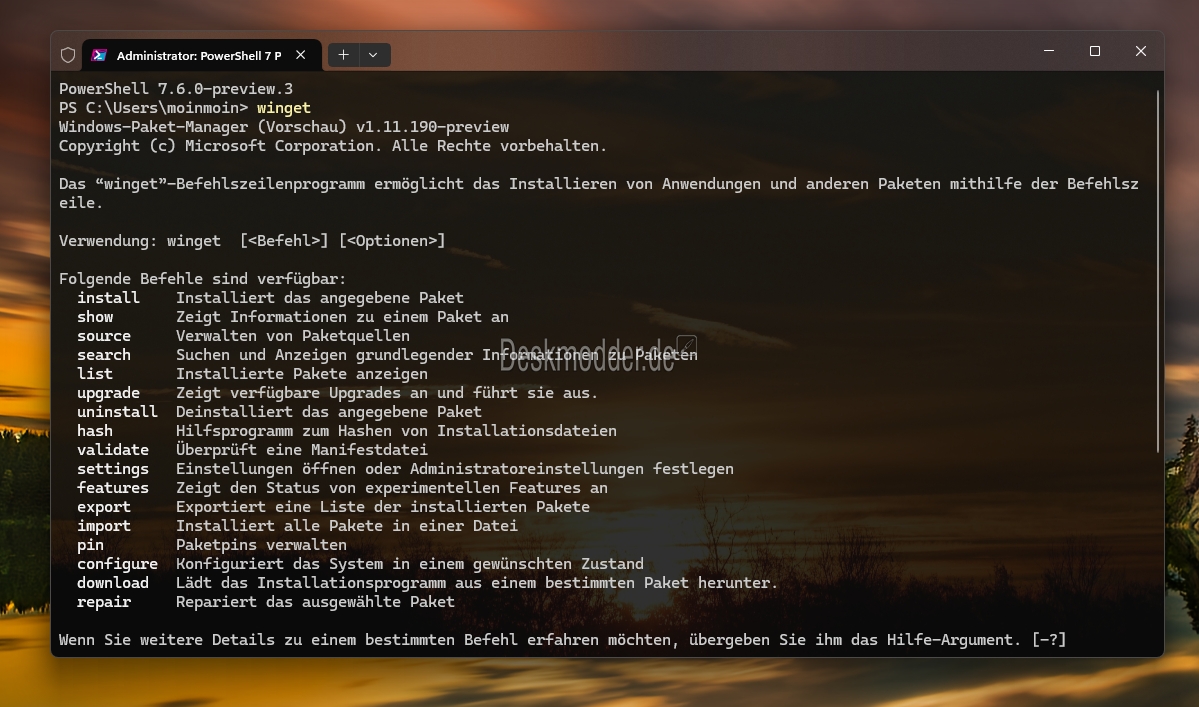Click the 'search' command name

[104, 355]
